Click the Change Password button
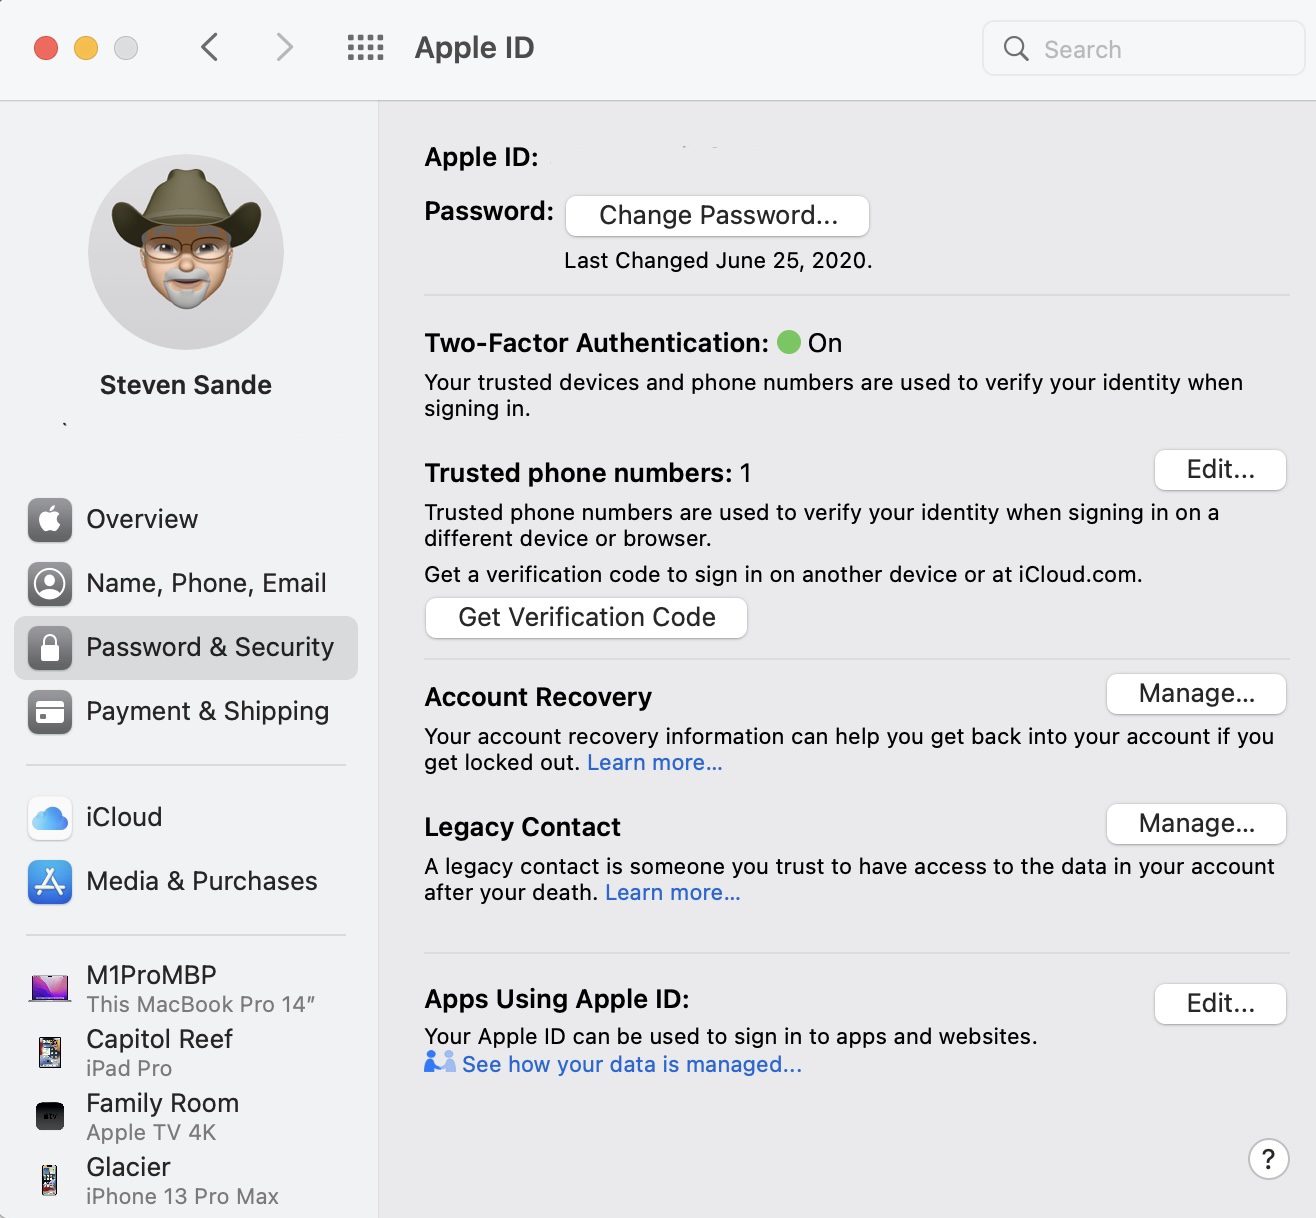This screenshot has width=1316, height=1218. point(717,216)
